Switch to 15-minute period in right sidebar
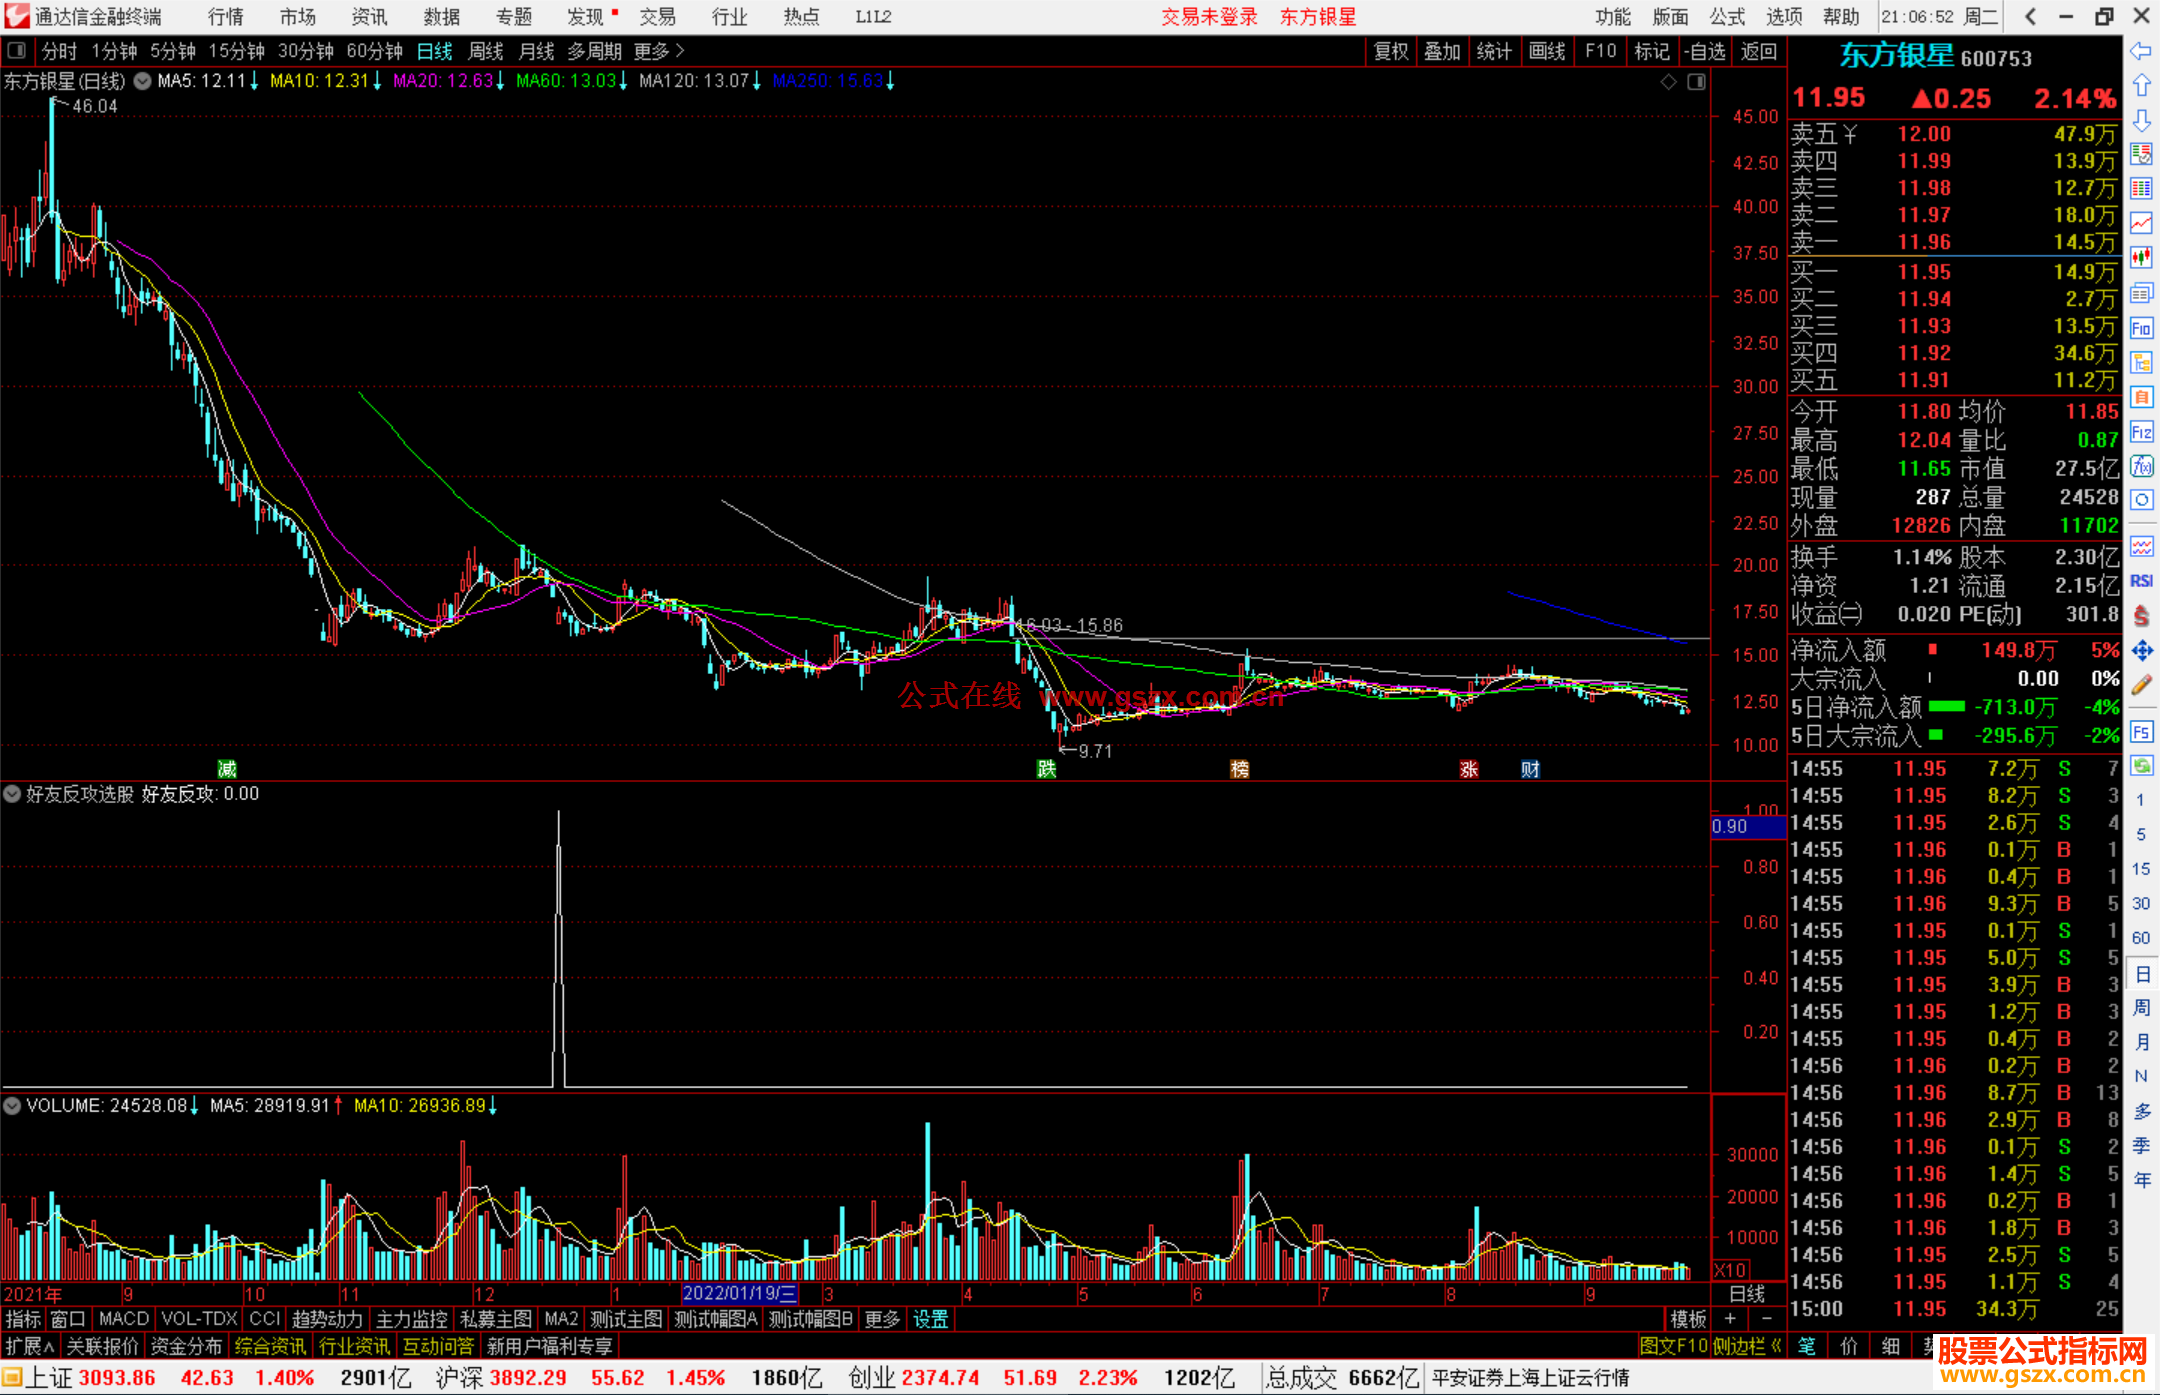 coord(2141,869)
